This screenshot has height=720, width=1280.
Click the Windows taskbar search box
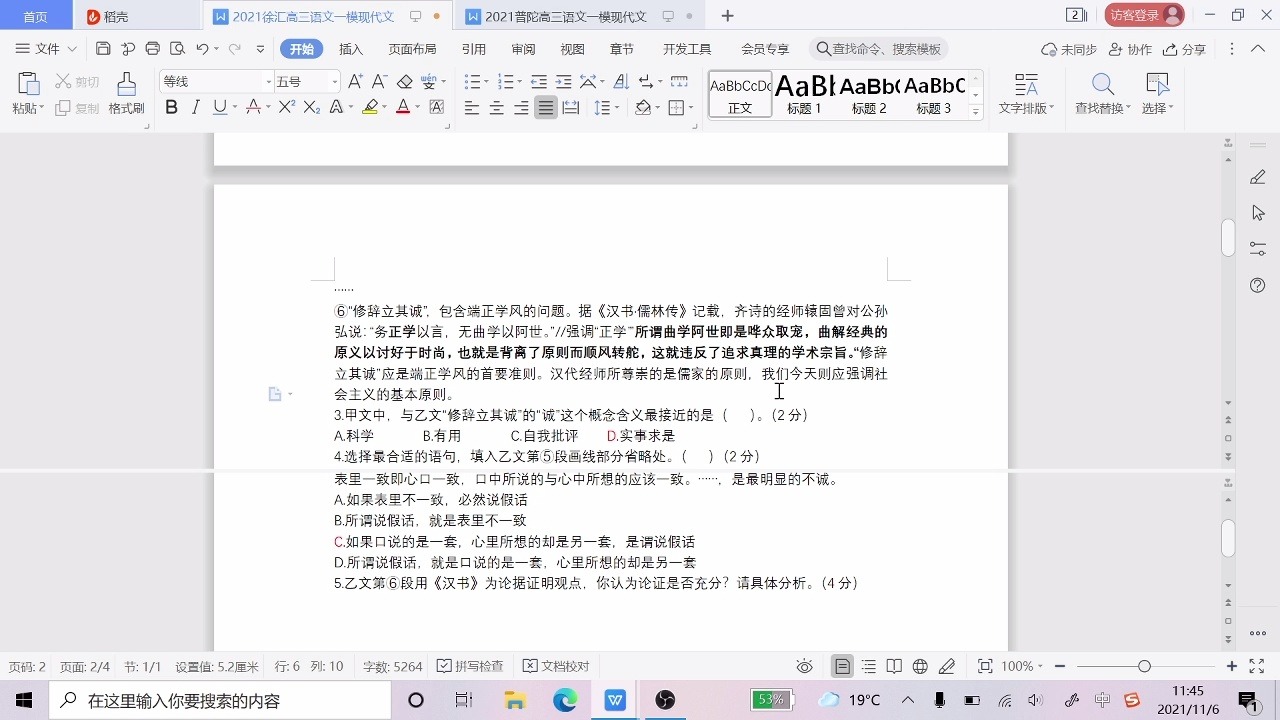220,700
